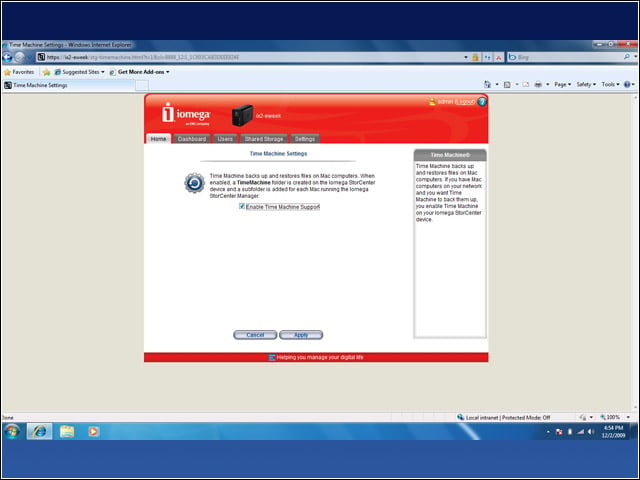Click Add to Favorites Bar star icon
640x480 pixels.
(47, 72)
